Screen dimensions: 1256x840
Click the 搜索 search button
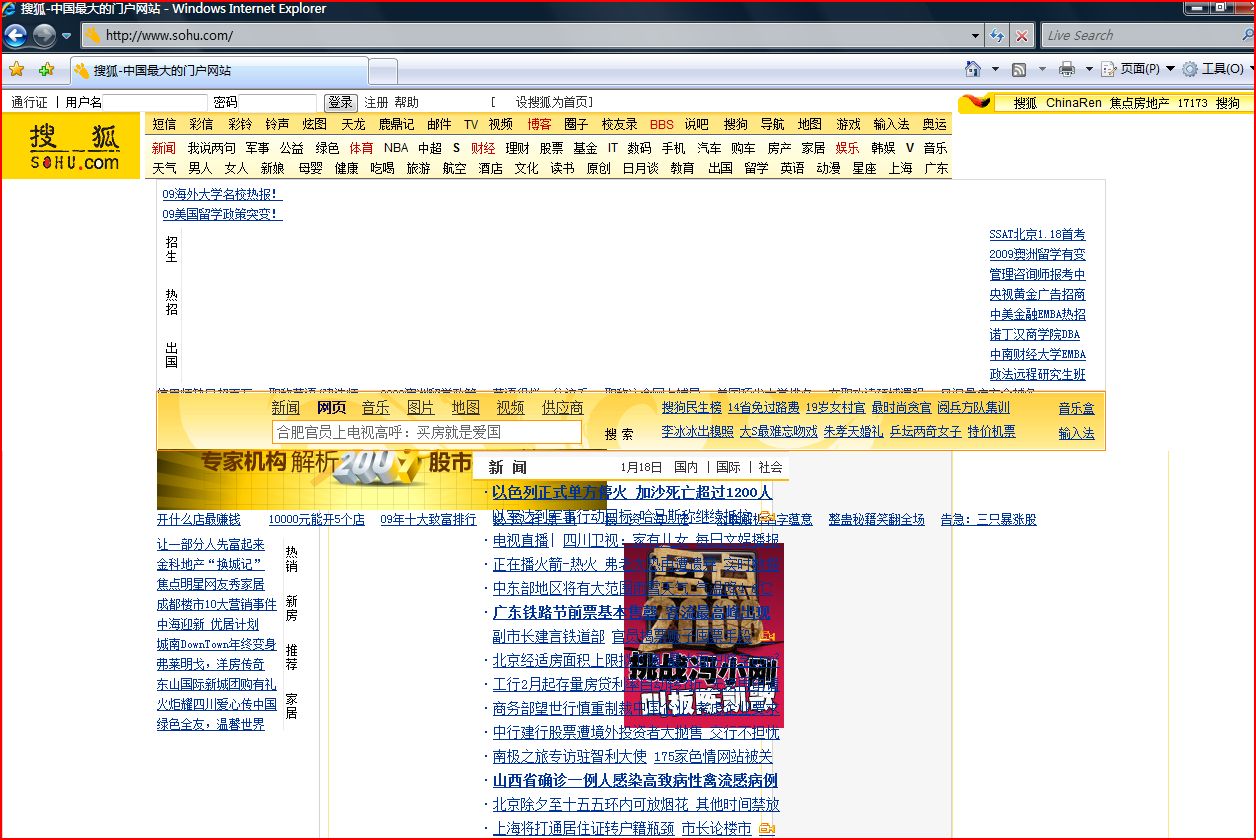pyautogui.click(x=619, y=434)
